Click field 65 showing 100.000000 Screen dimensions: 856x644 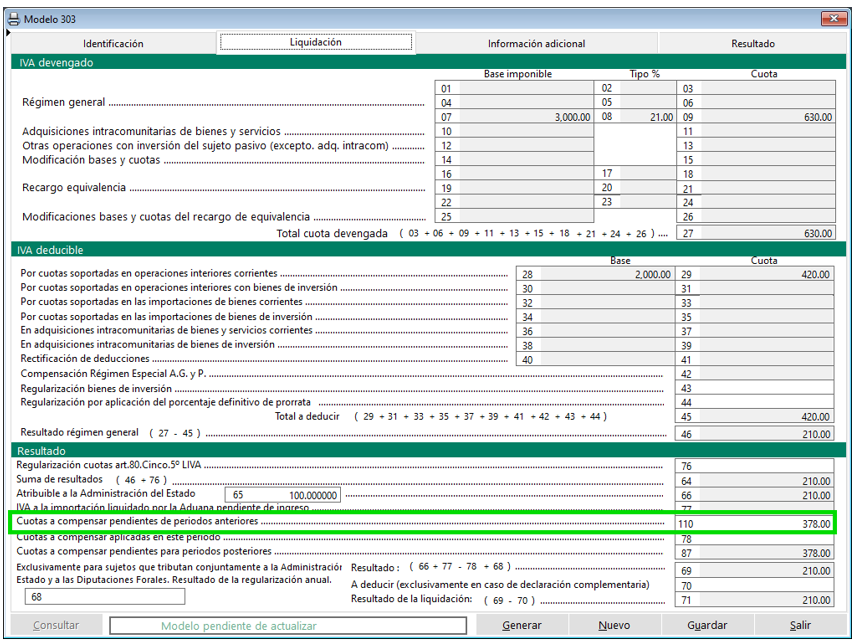pyautogui.click(x=283, y=495)
